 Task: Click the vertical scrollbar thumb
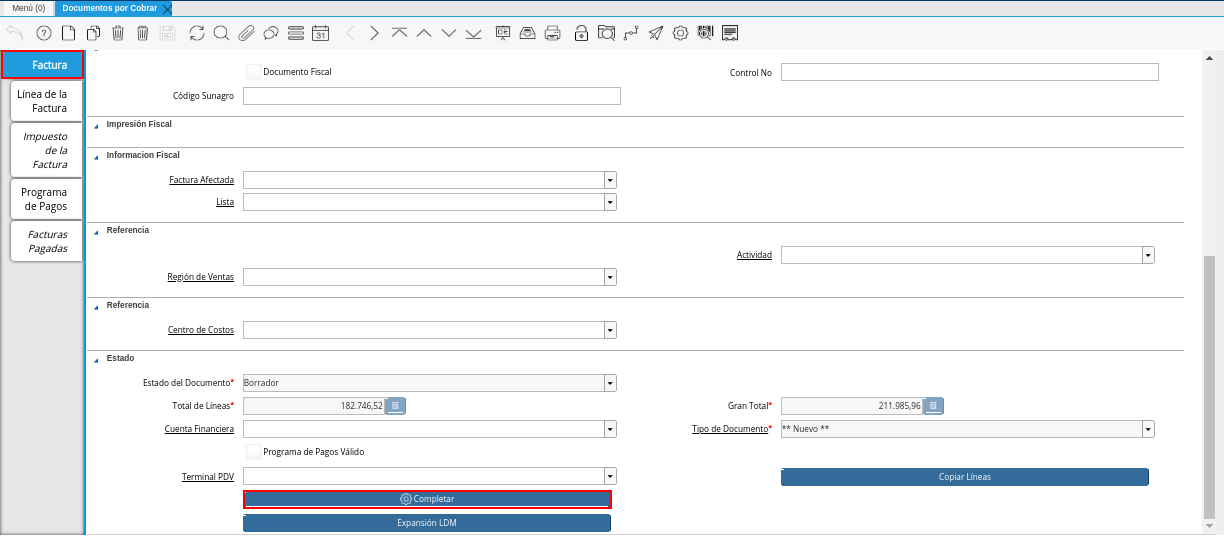tap(1209, 385)
